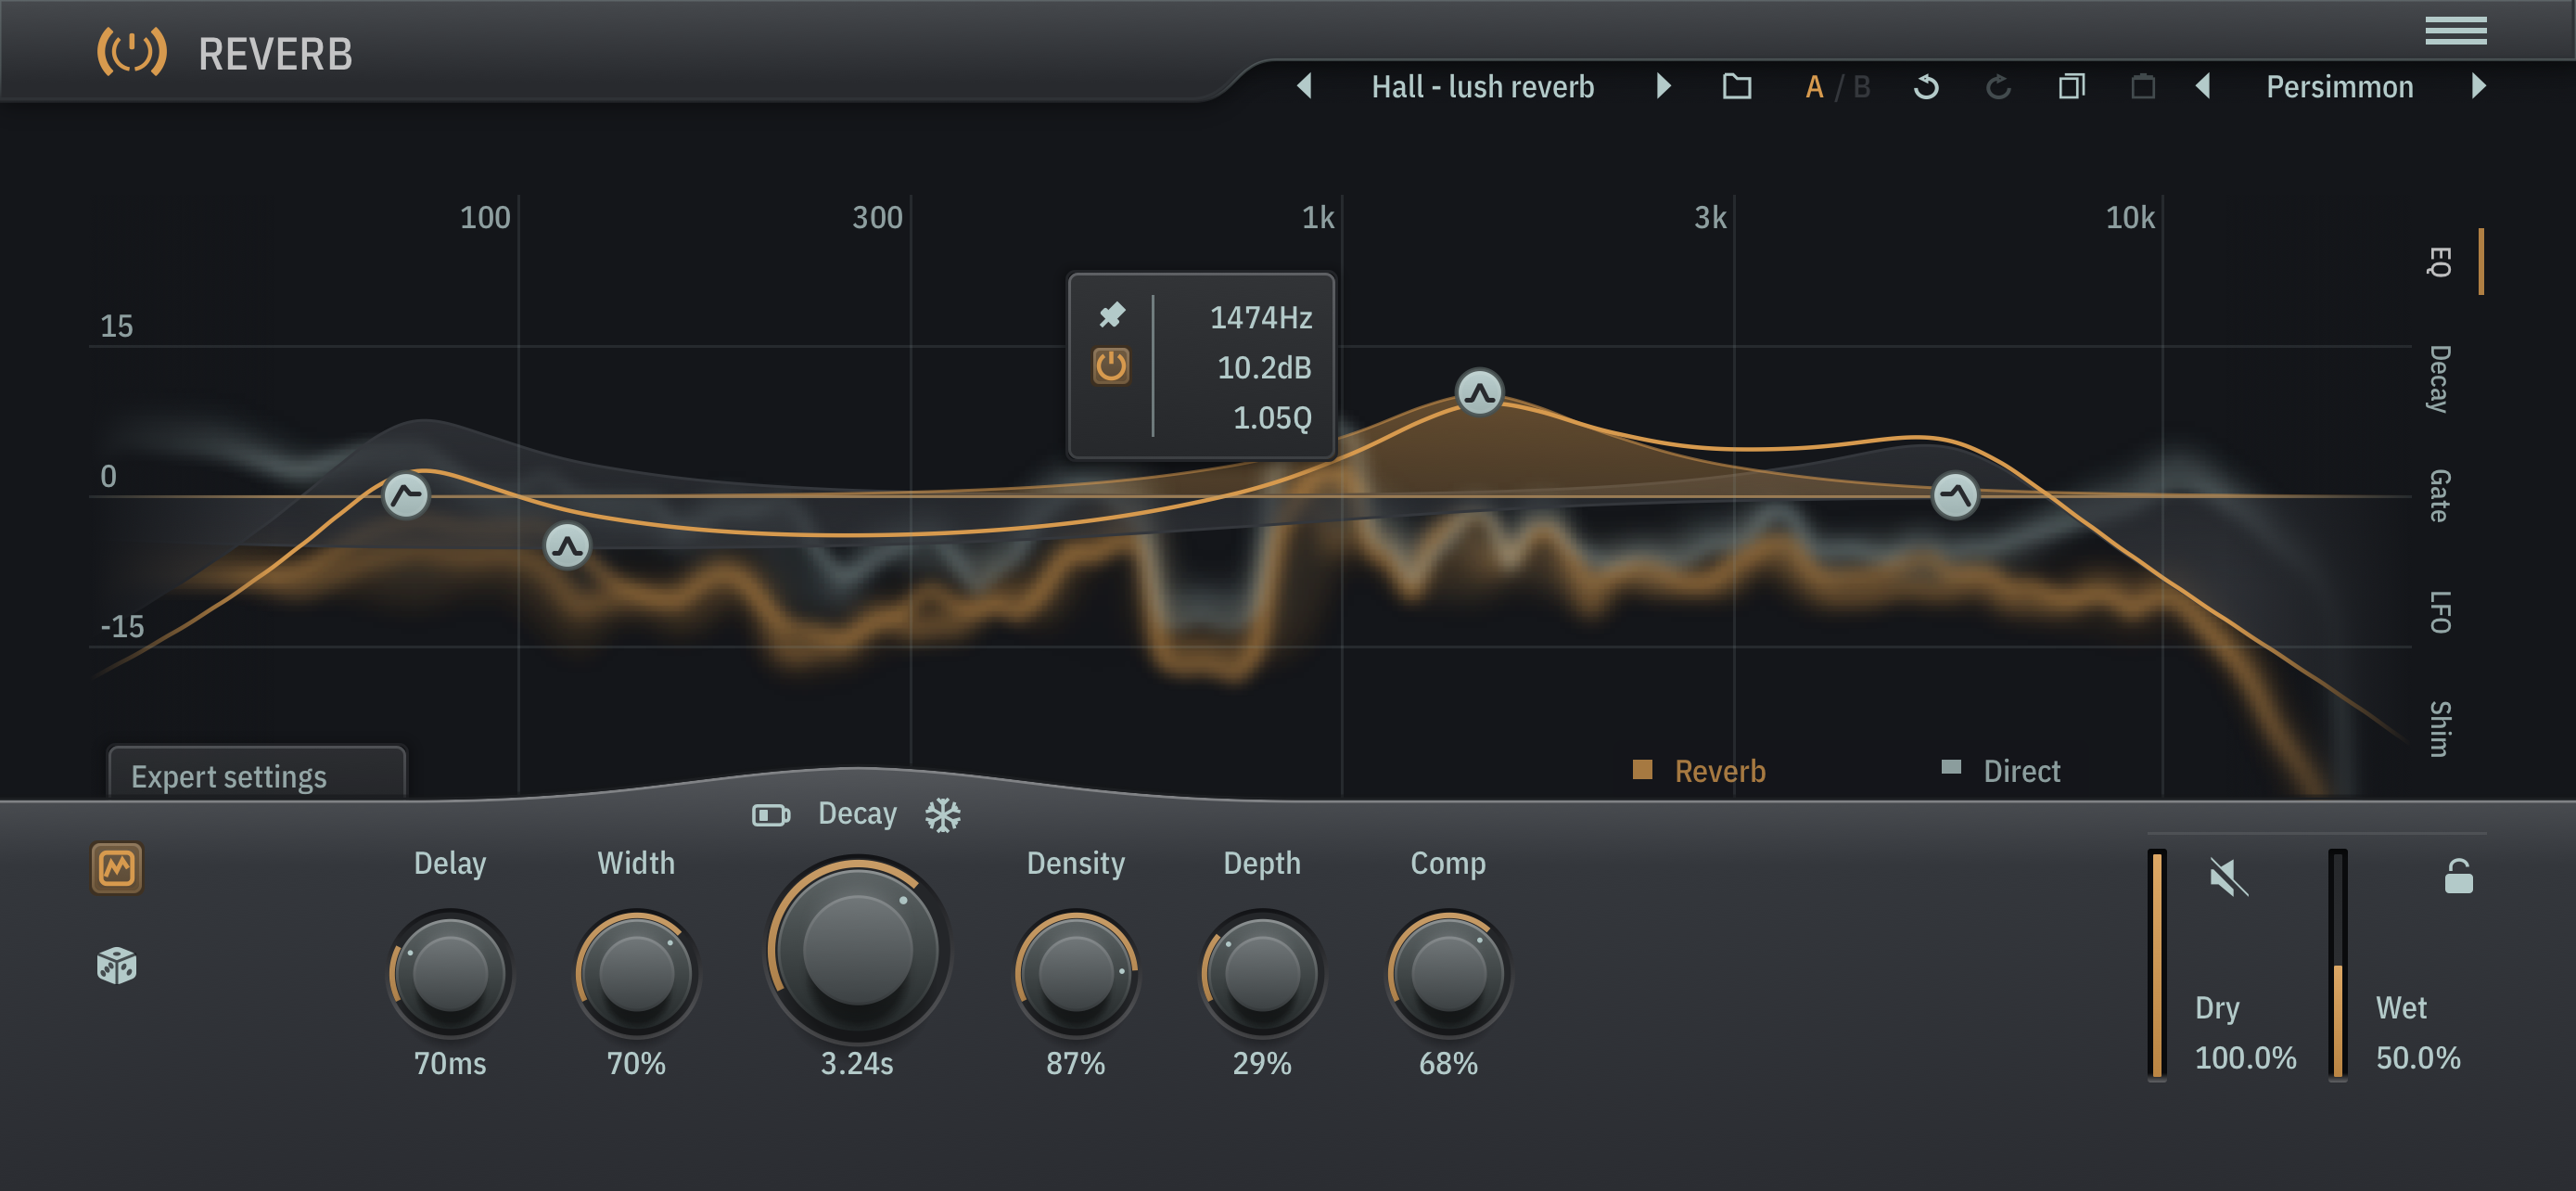
Task: Click the Wet level slider bar
Action: (2337, 963)
